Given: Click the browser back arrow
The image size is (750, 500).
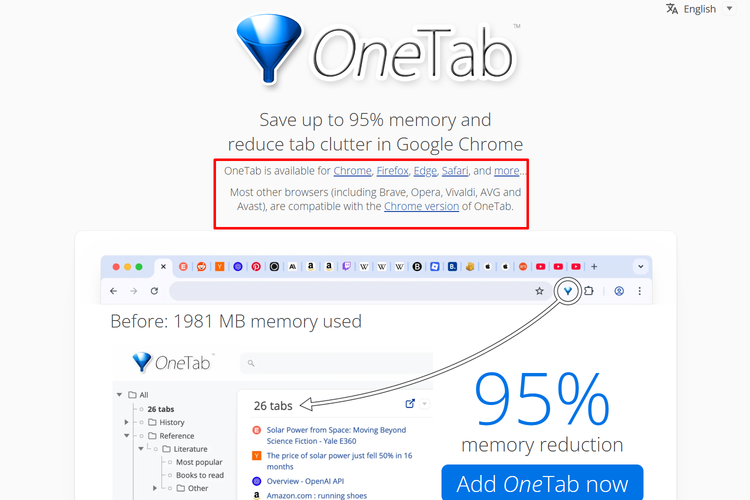Looking at the screenshot, I should click(113, 291).
